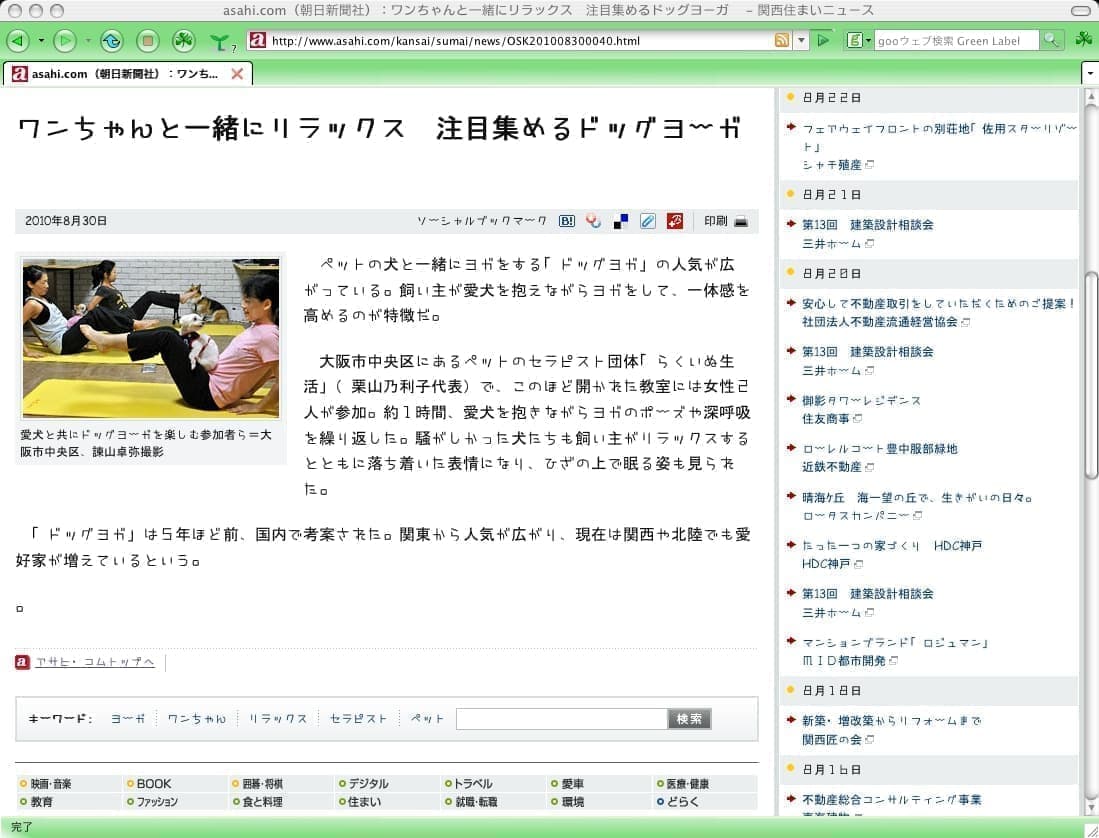The height and width of the screenshot is (838, 1099).
Task: Close the asahi.com tab
Action: coord(237,74)
